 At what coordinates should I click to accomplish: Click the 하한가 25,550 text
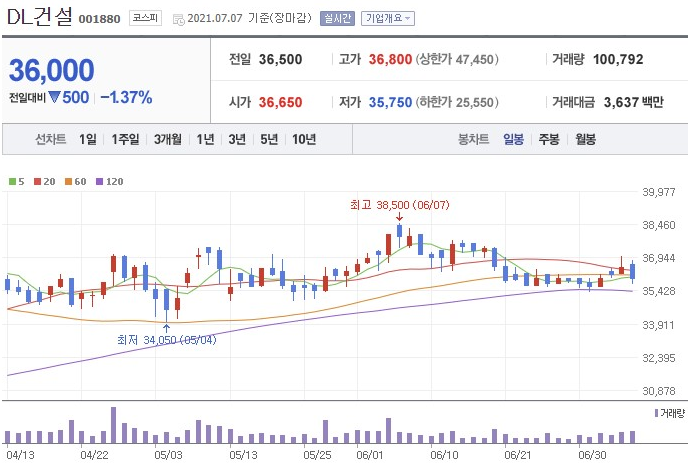click(x=457, y=102)
